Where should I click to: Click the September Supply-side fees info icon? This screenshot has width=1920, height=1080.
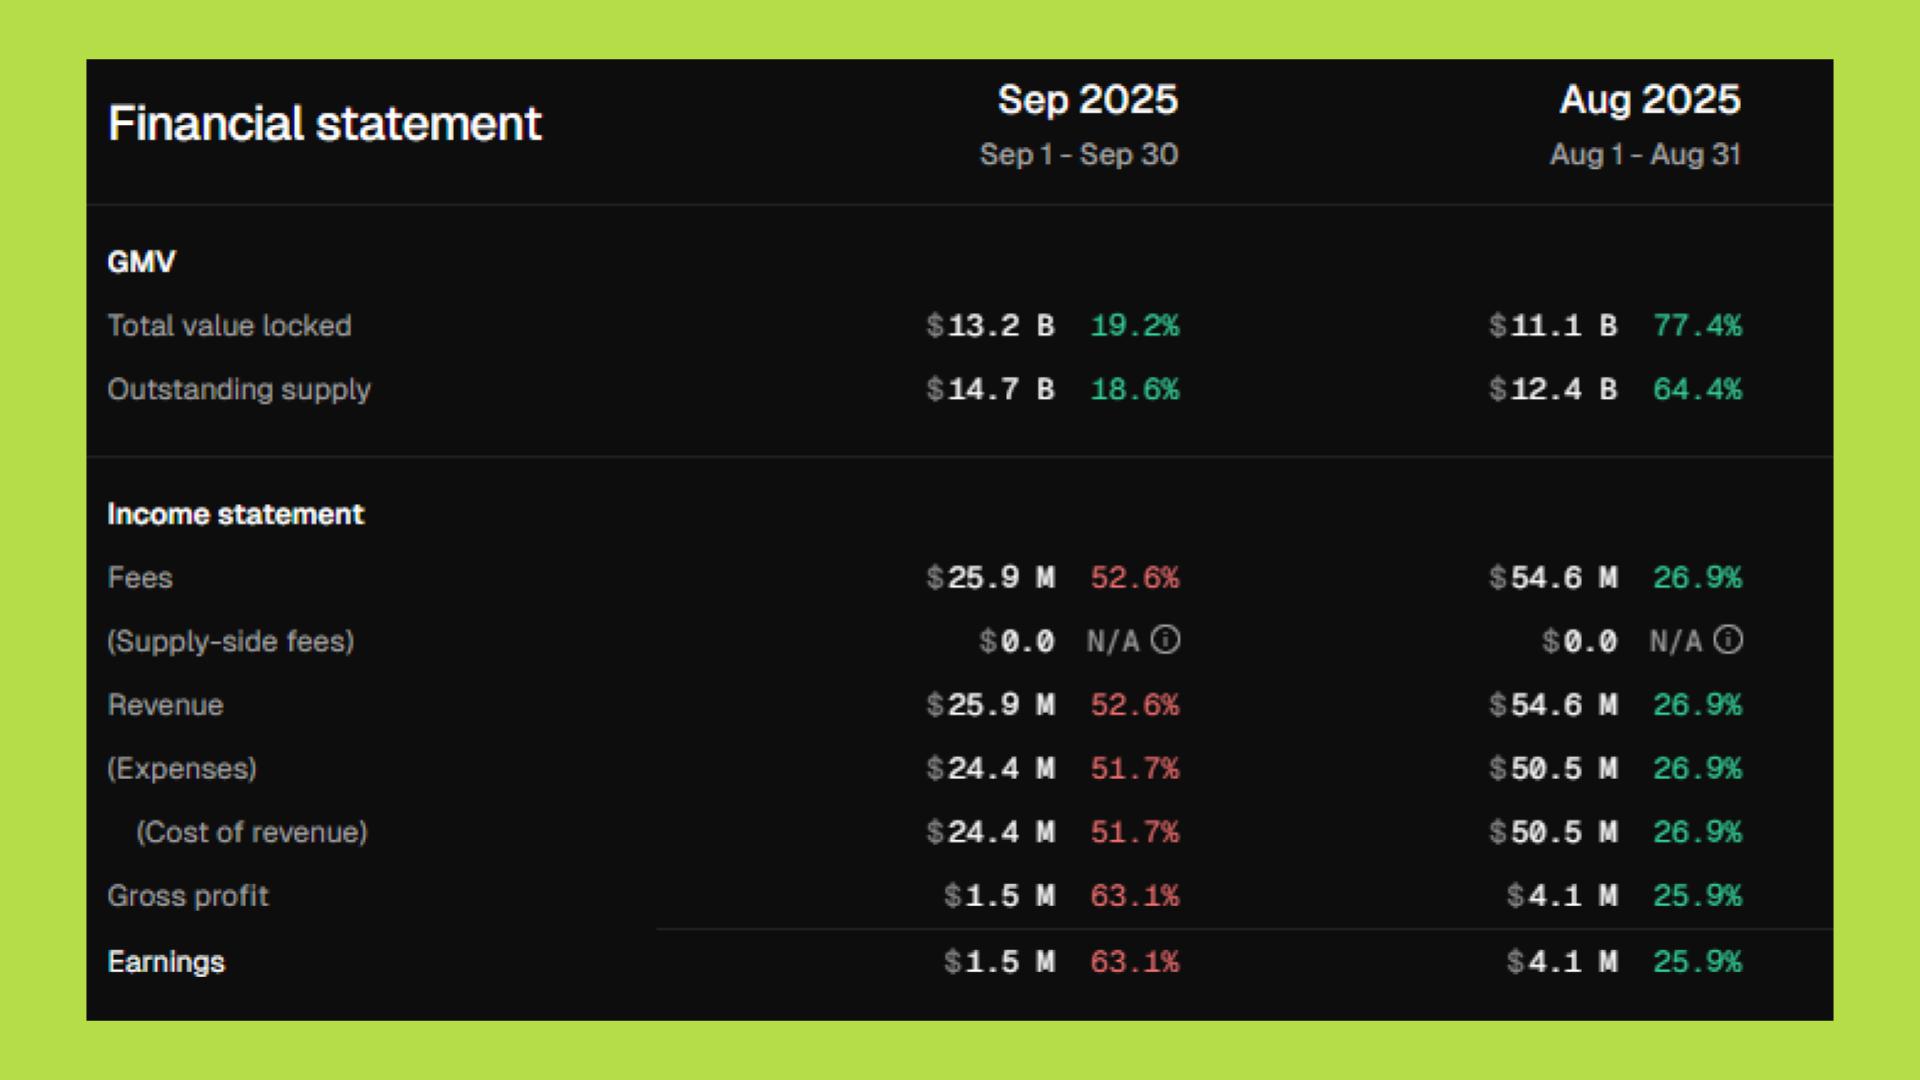point(1165,640)
